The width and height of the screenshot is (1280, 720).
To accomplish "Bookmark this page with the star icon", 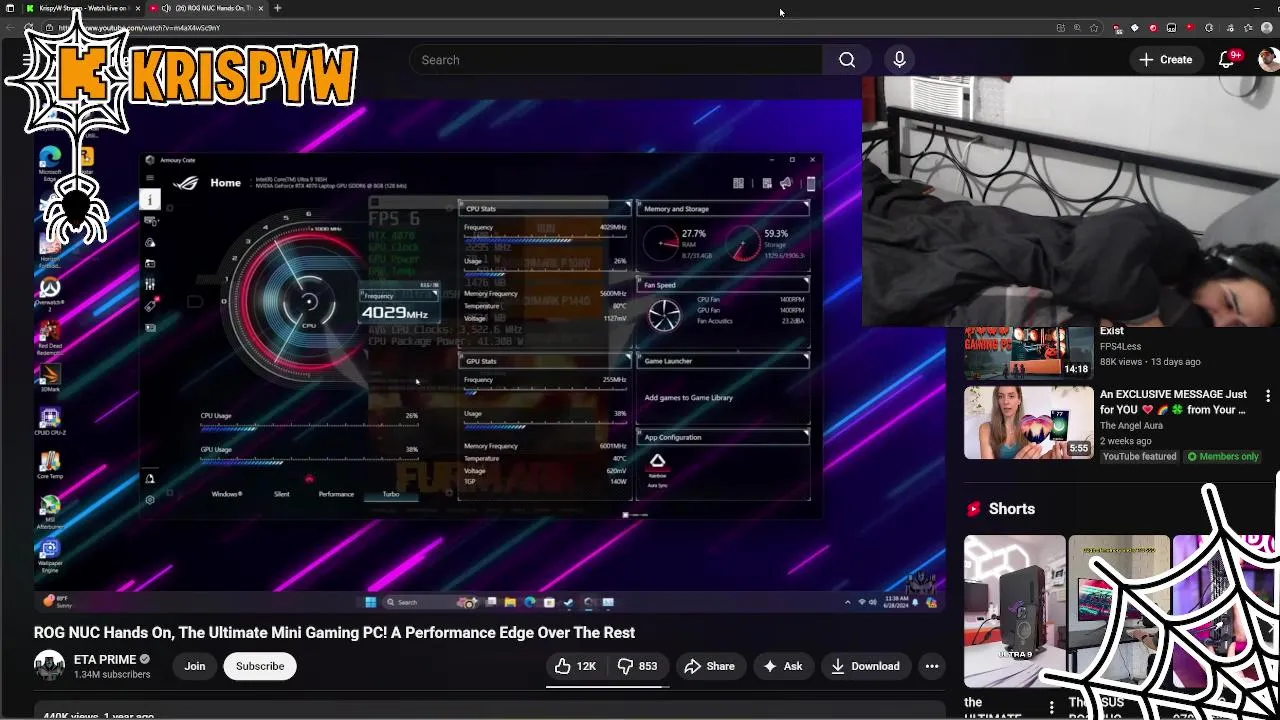I will coord(1094,28).
